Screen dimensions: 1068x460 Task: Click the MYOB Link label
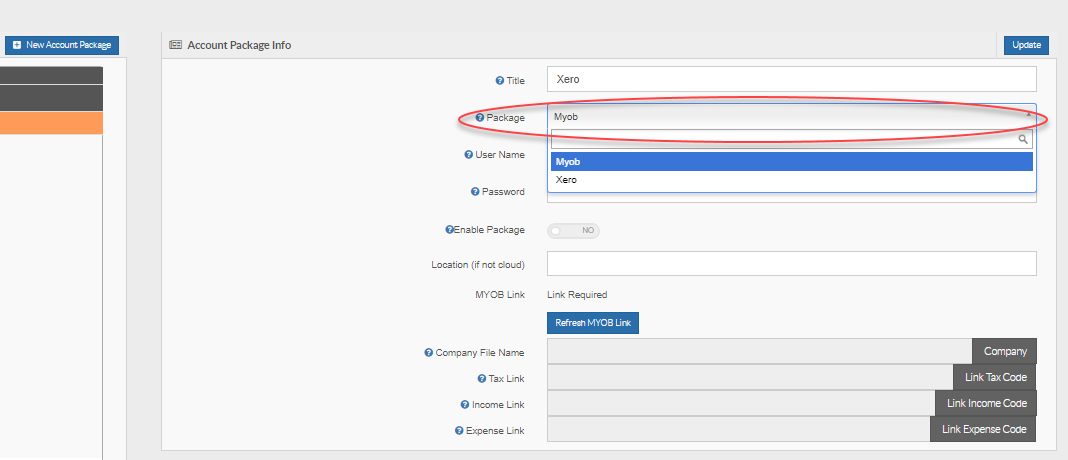pyautogui.click(x=500, y=295)
